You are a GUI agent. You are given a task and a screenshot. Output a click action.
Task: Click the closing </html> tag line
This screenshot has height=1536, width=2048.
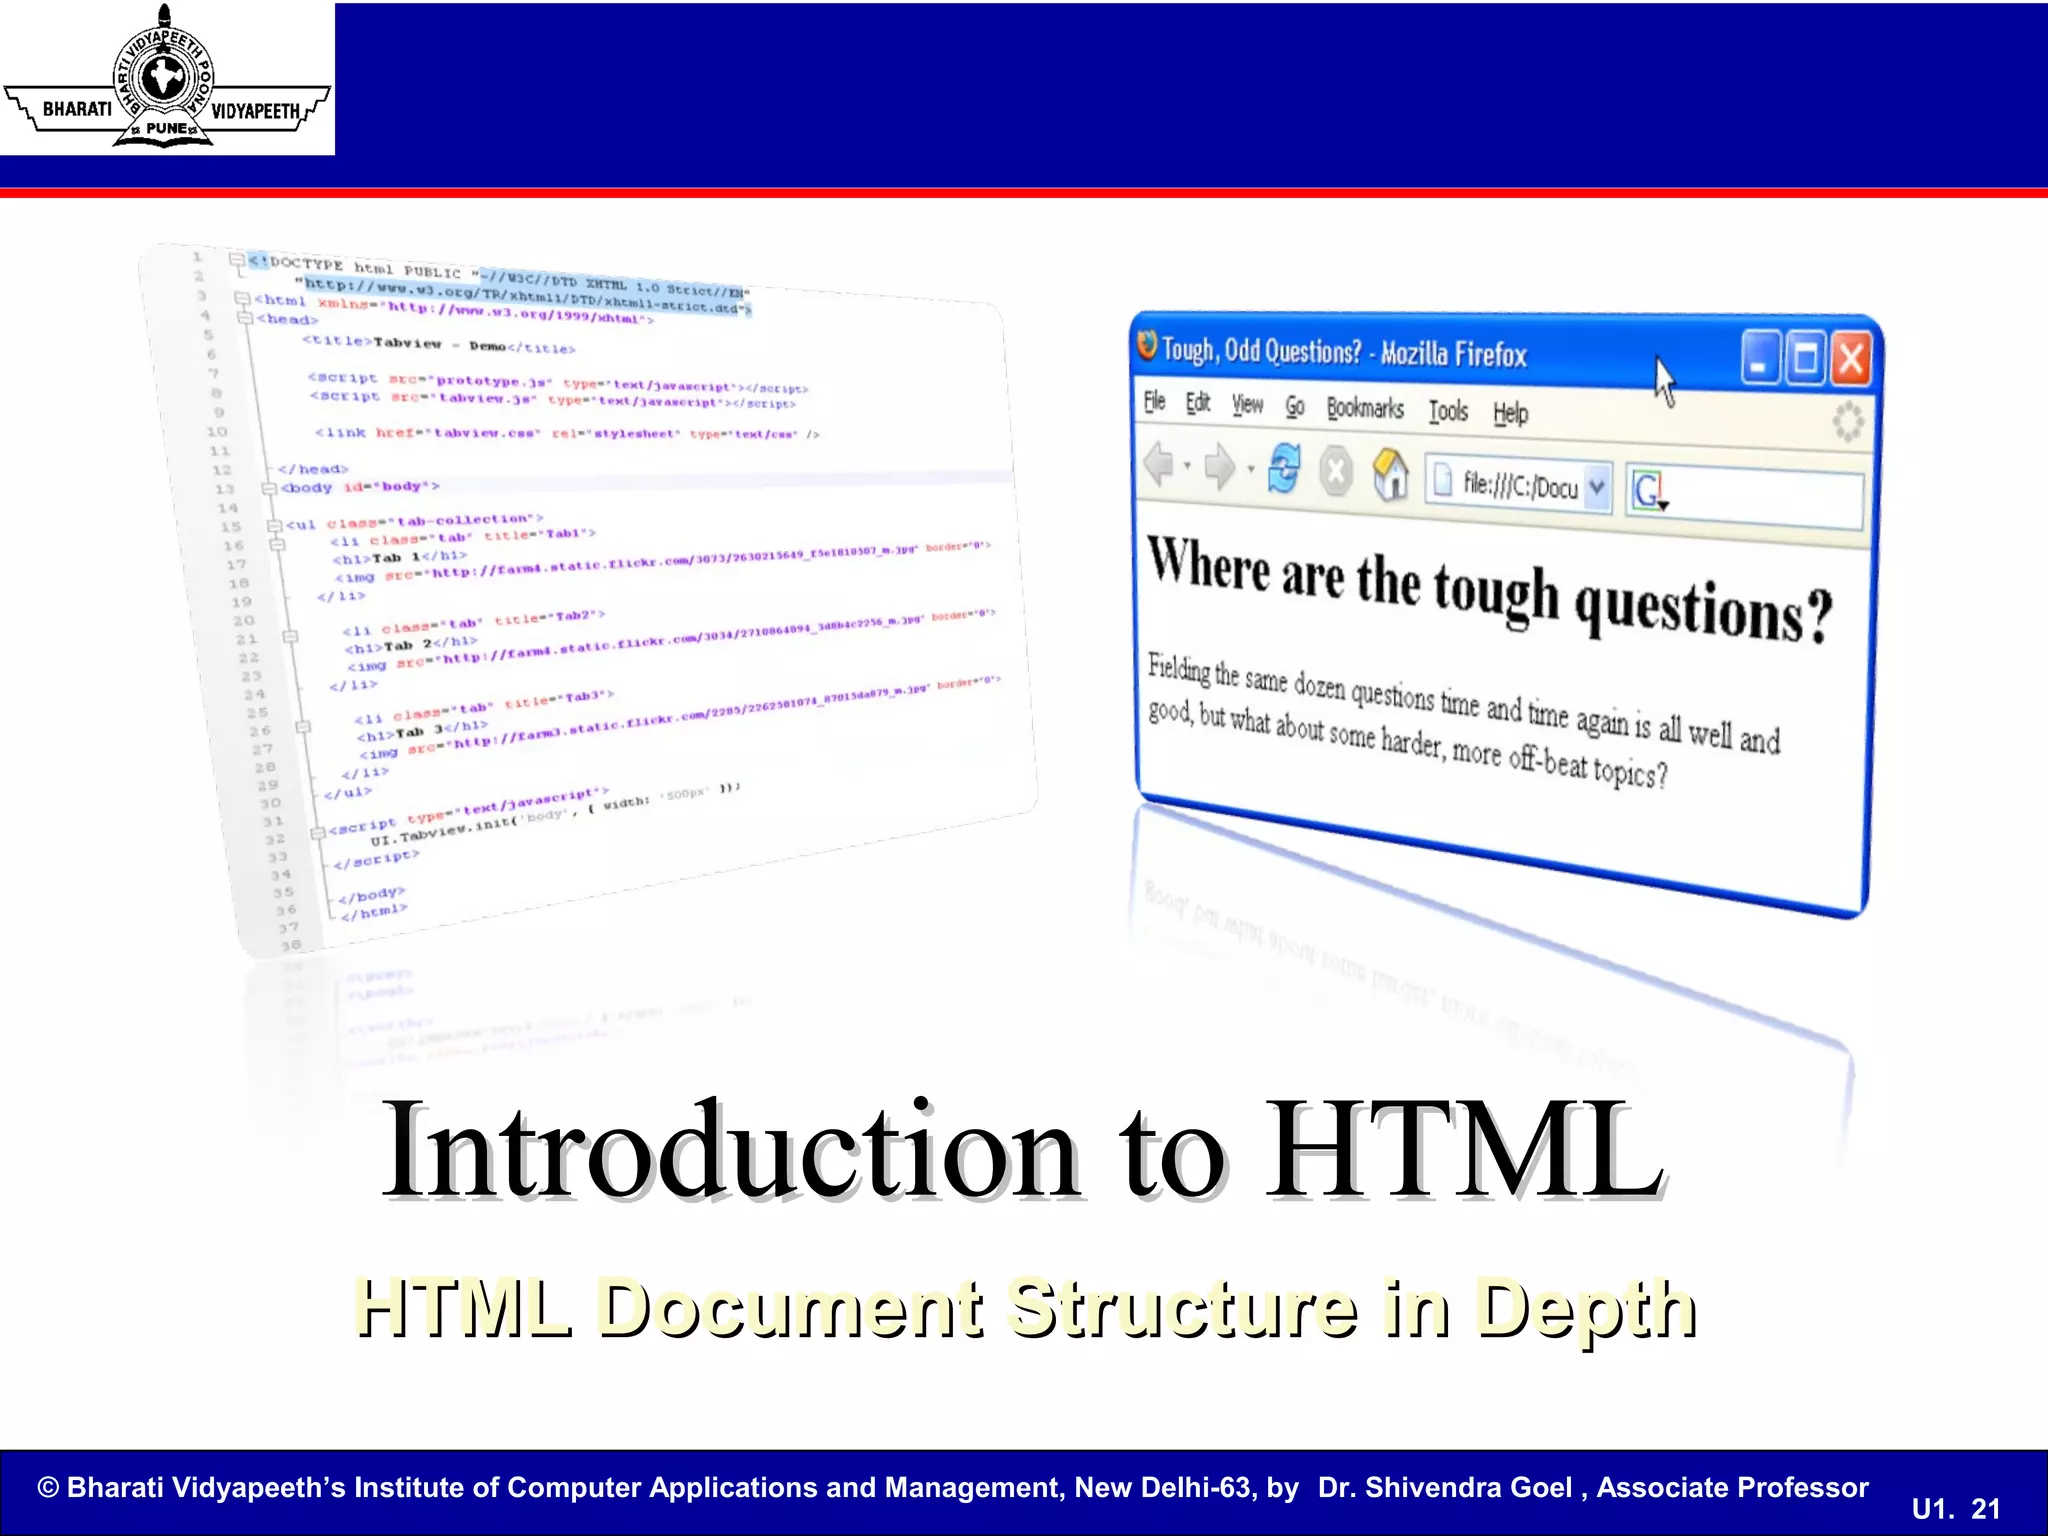[x=374, y=912]
